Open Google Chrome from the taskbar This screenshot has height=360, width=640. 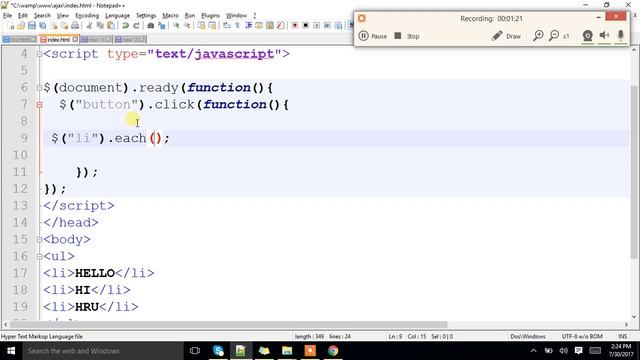tap(333, 351)
